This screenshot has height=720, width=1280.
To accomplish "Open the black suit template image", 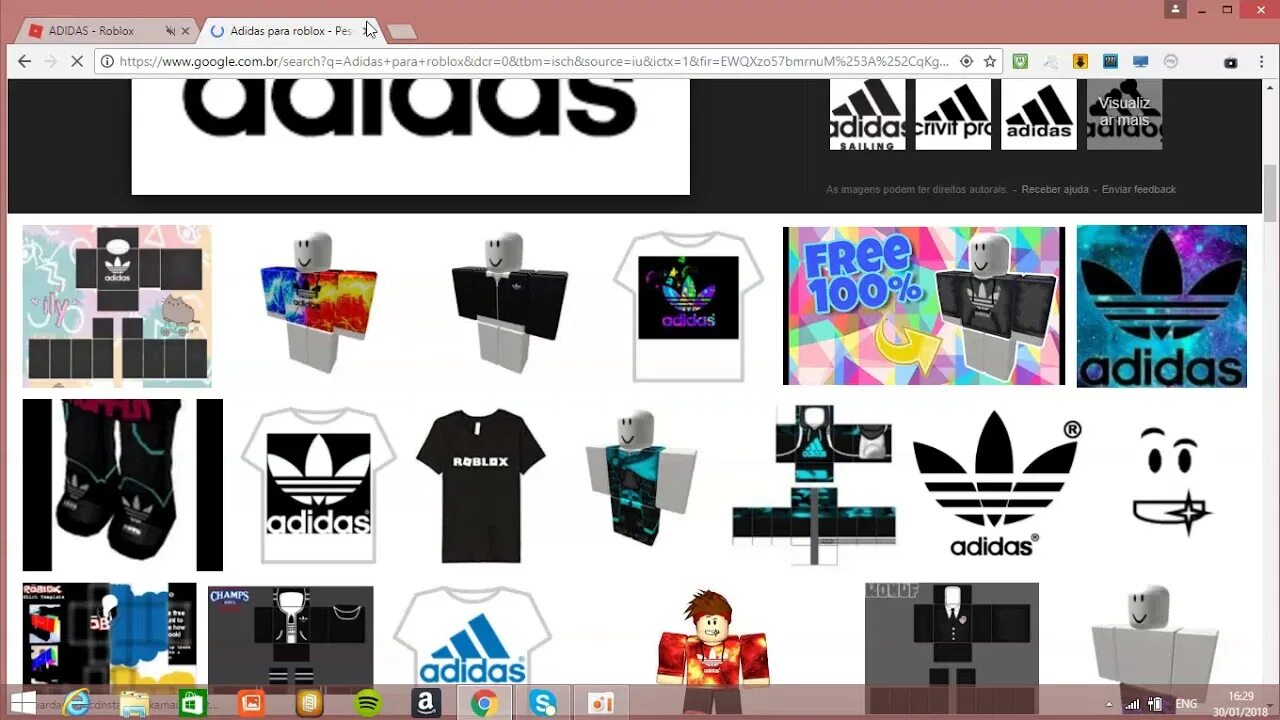I will [952, 635].
